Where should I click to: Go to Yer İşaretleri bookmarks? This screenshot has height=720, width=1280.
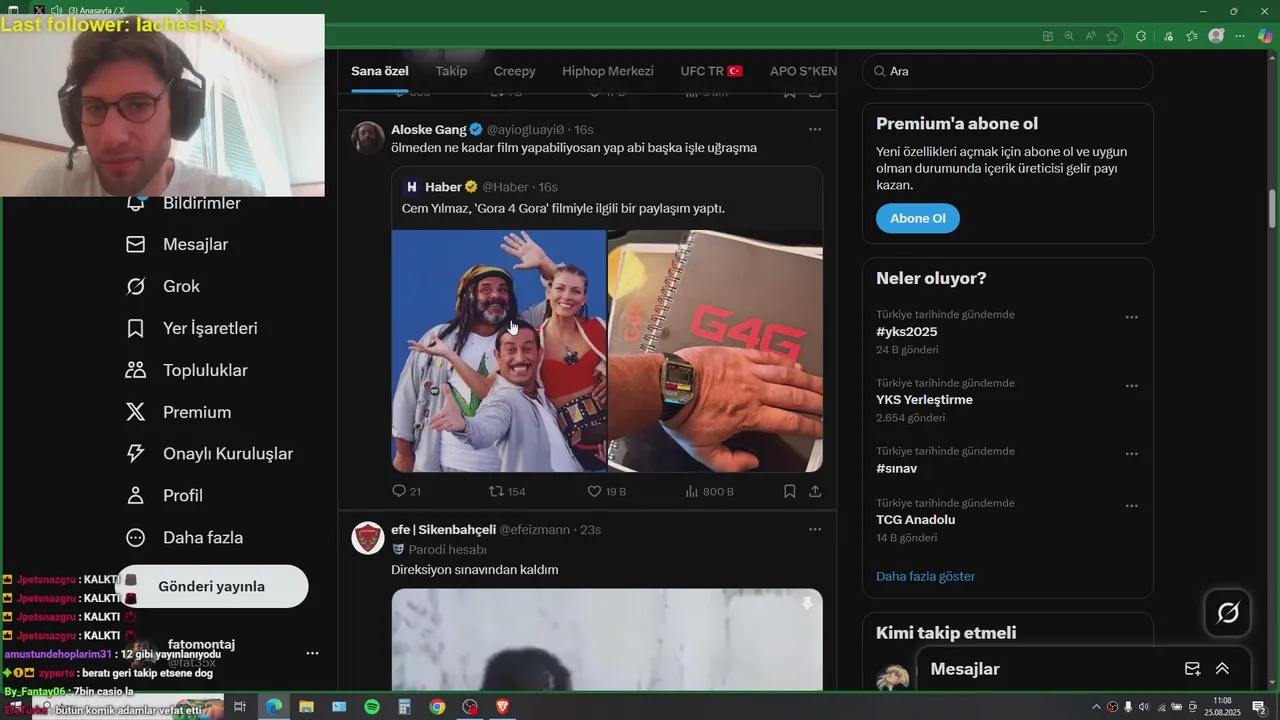click(191, 328)
